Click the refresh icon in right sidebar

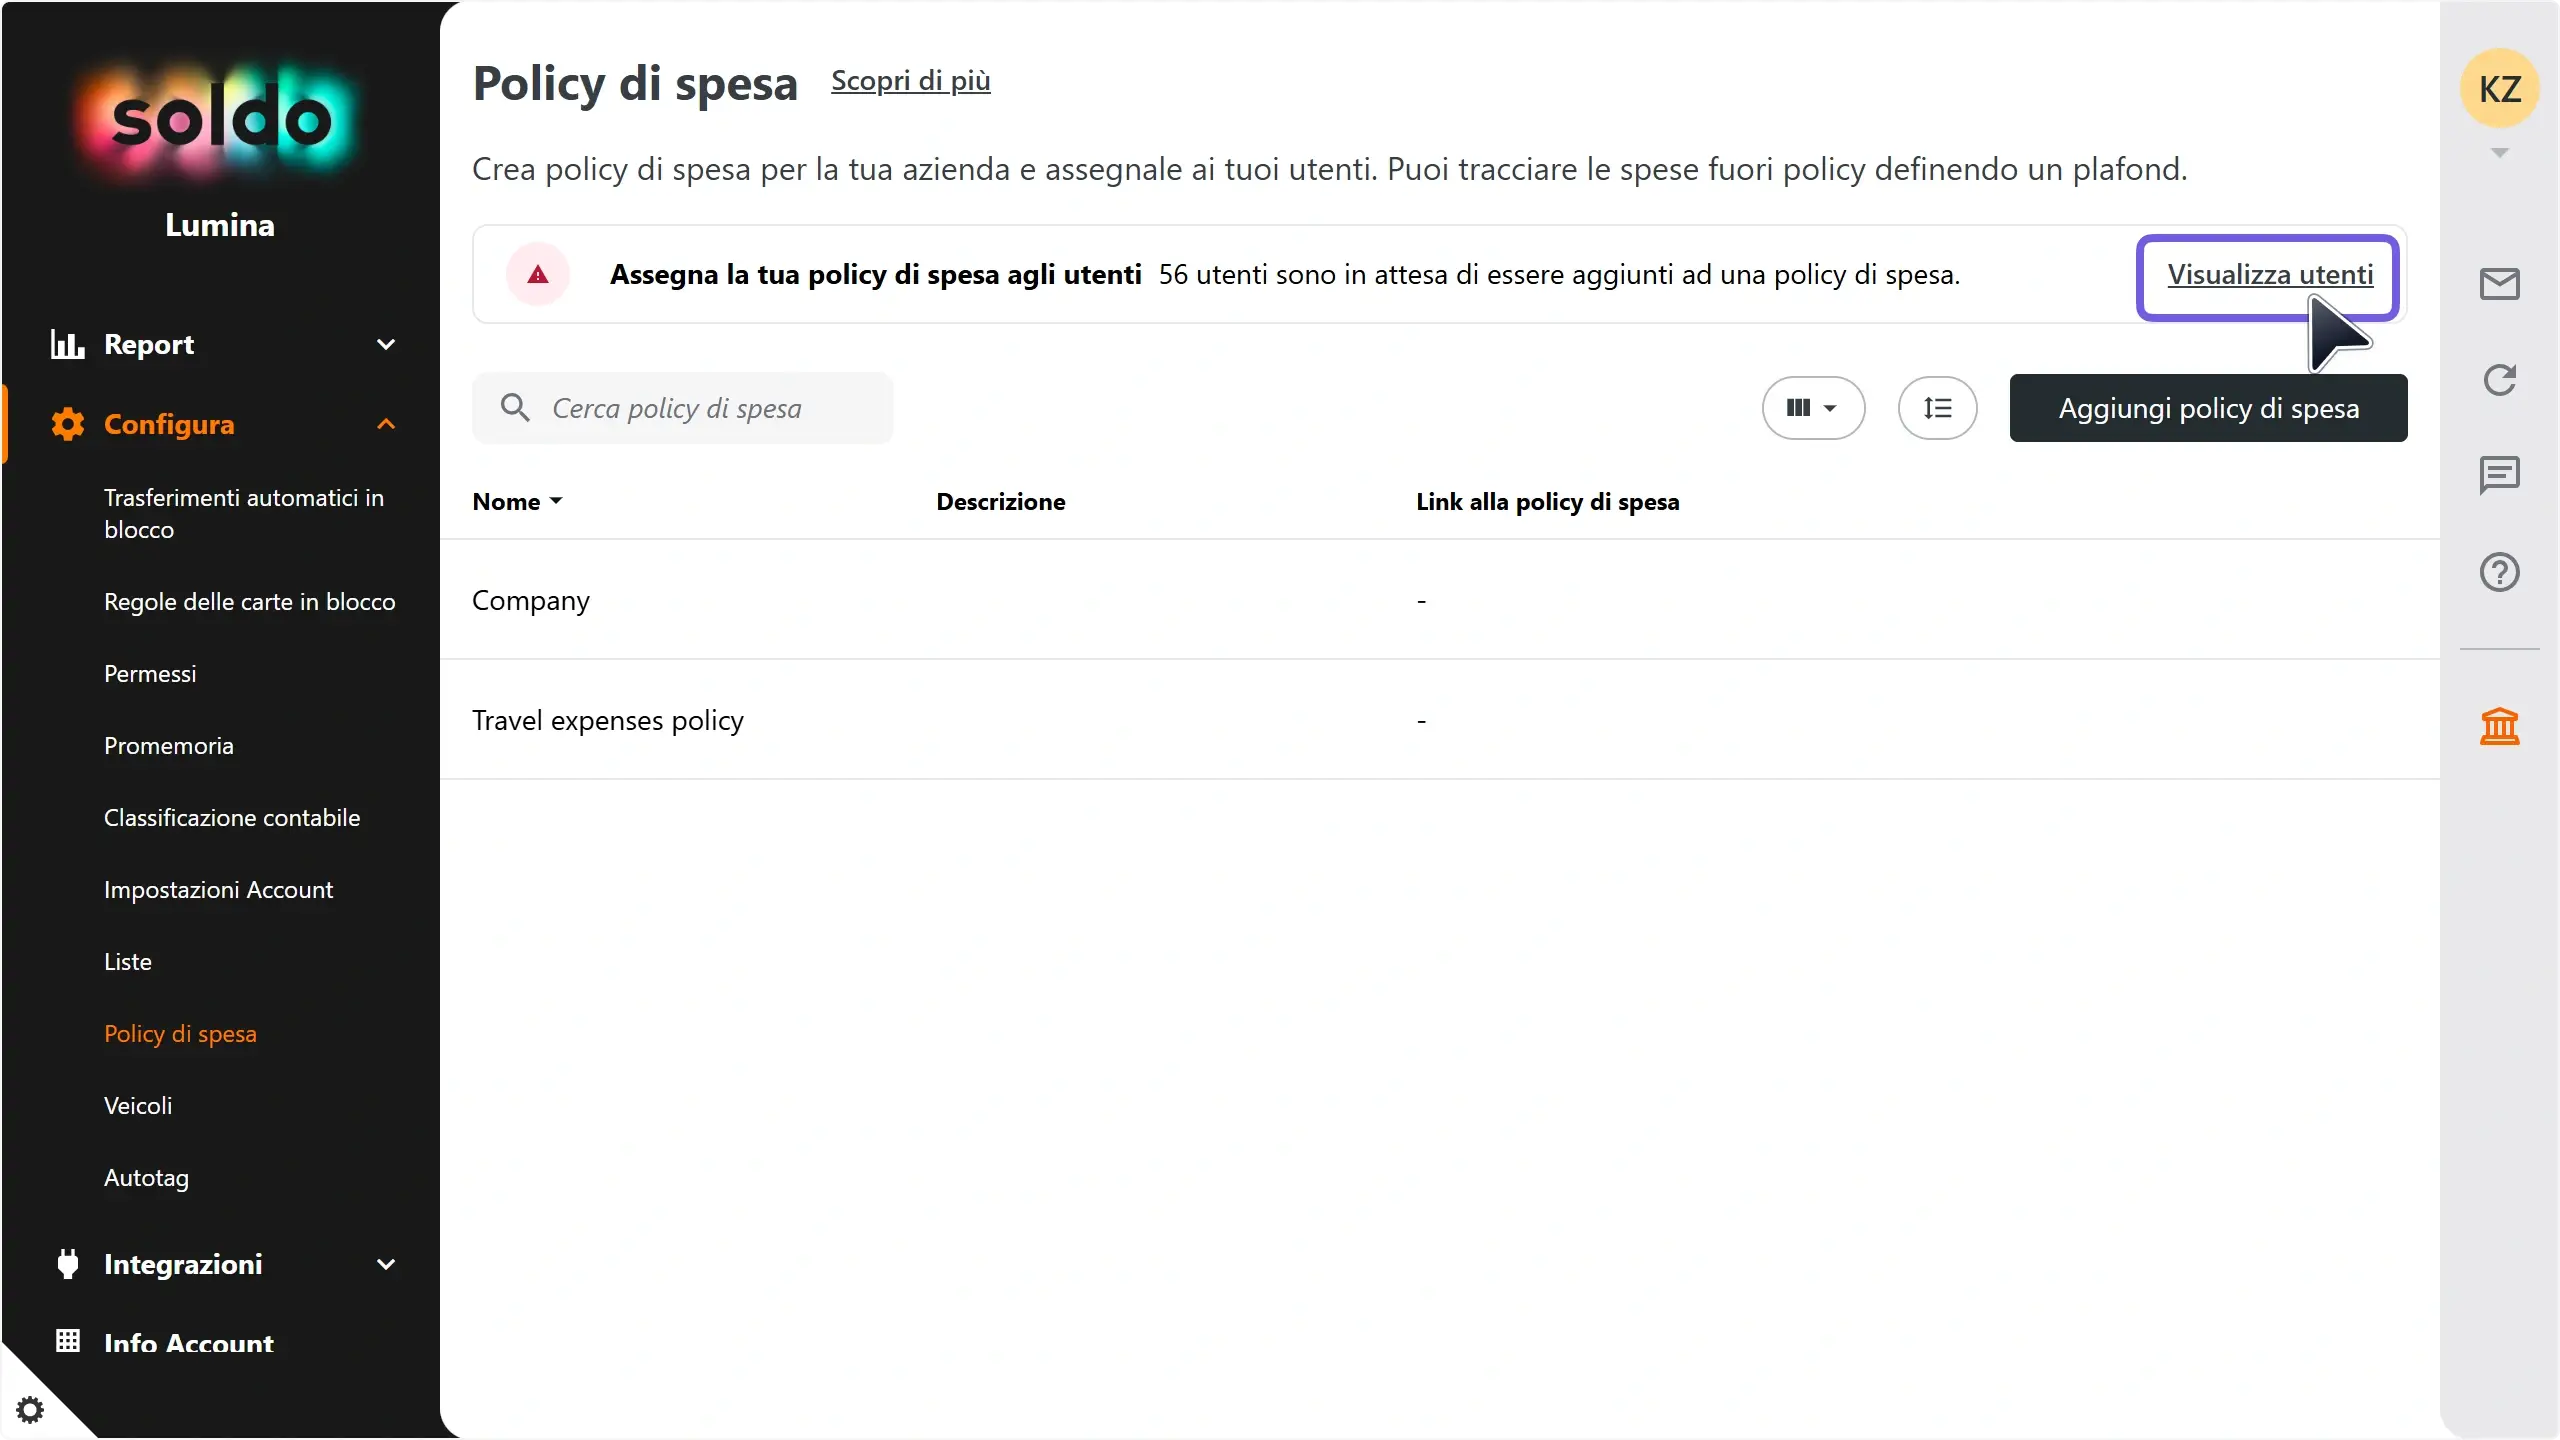[2499, 380]
